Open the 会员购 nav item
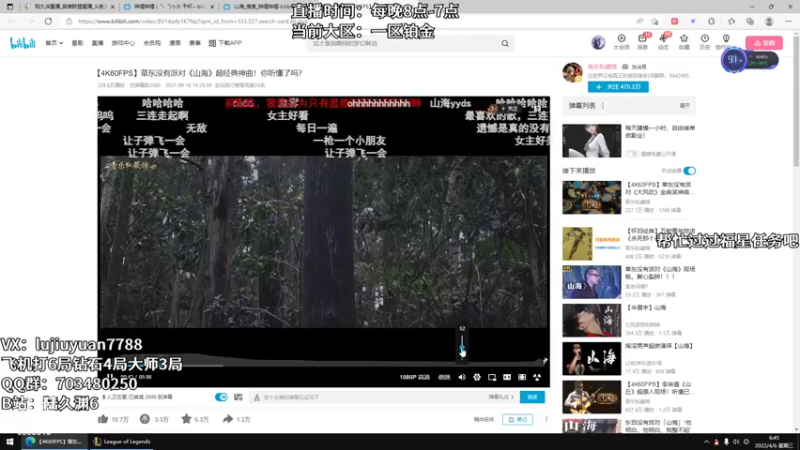This screenshot has width=800, height=450. (x=152, y=43)
